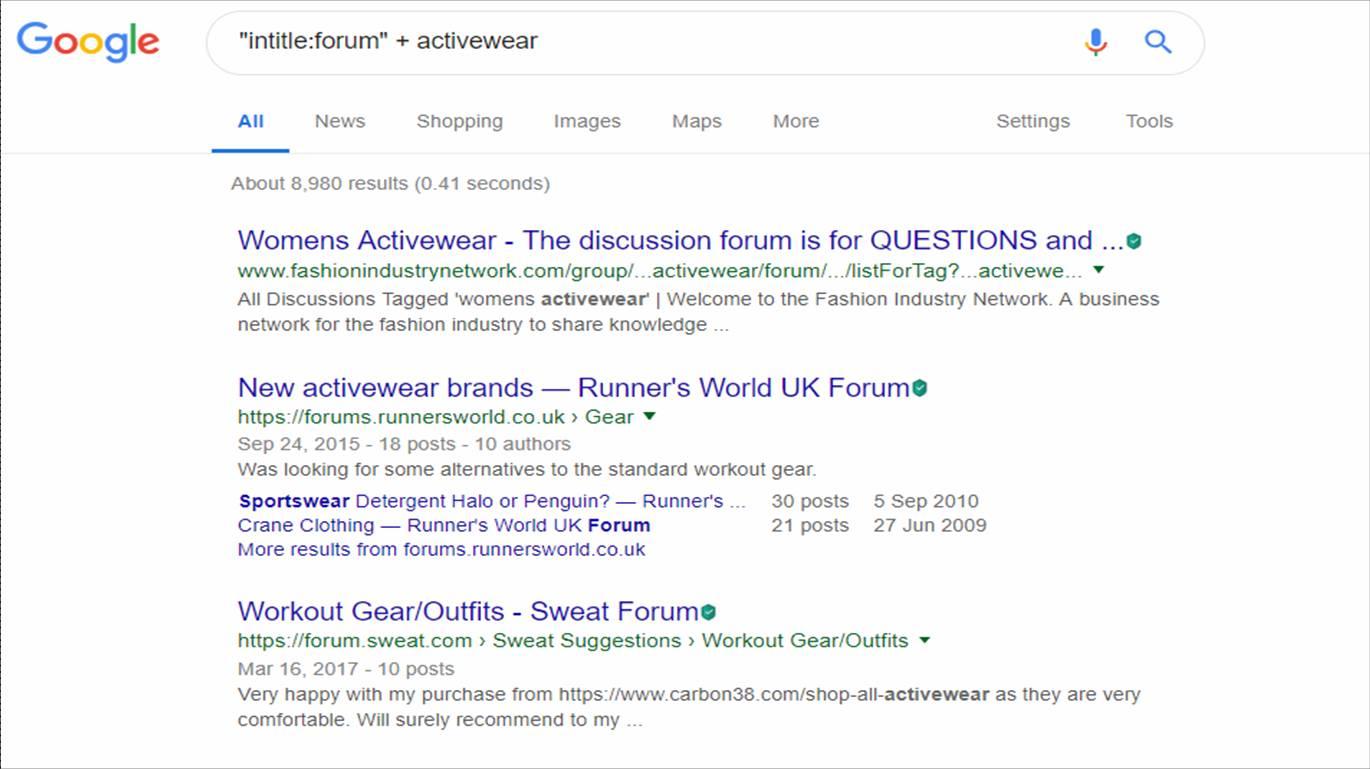Open Workout Gear/Outfits Sweat Forum result
The image size is (1370, 769).
[468, 612]
